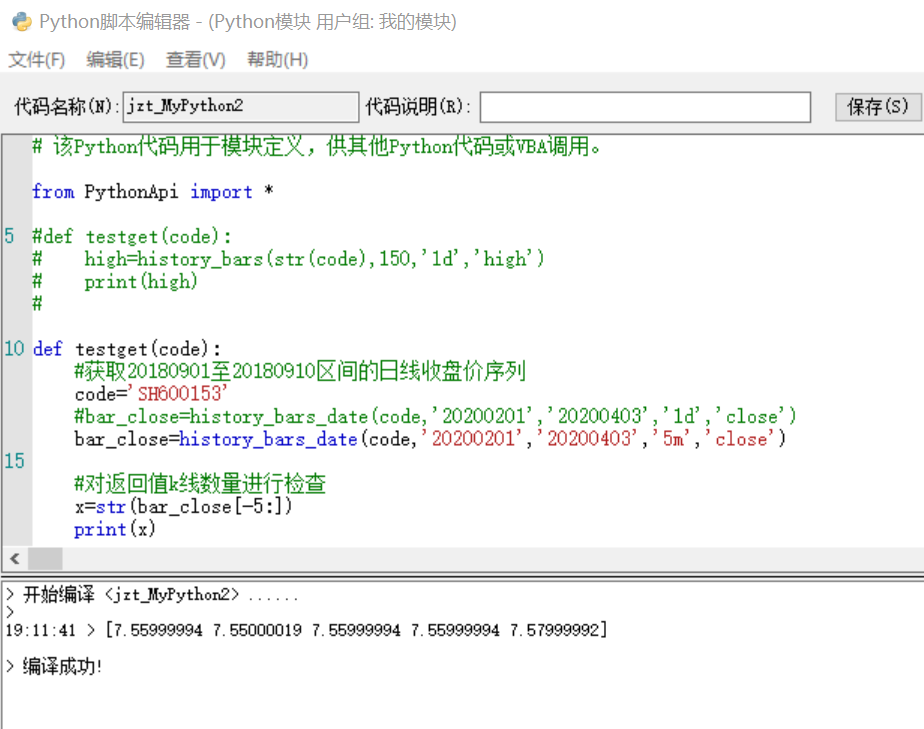Click the commented history_bars line with 150
The image size is (924, 729).
click(x=288, y=259)
